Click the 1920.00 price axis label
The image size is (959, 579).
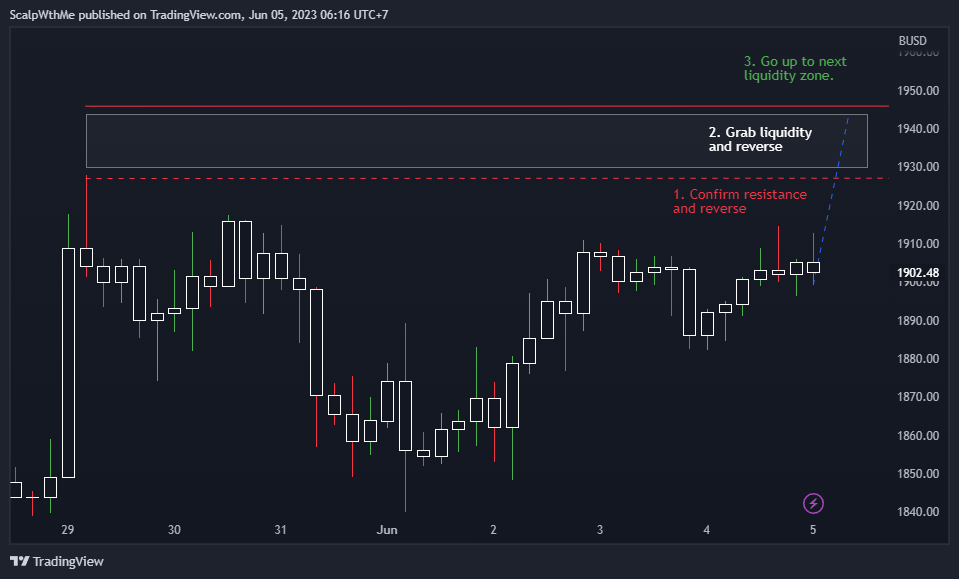coord(917,205)
